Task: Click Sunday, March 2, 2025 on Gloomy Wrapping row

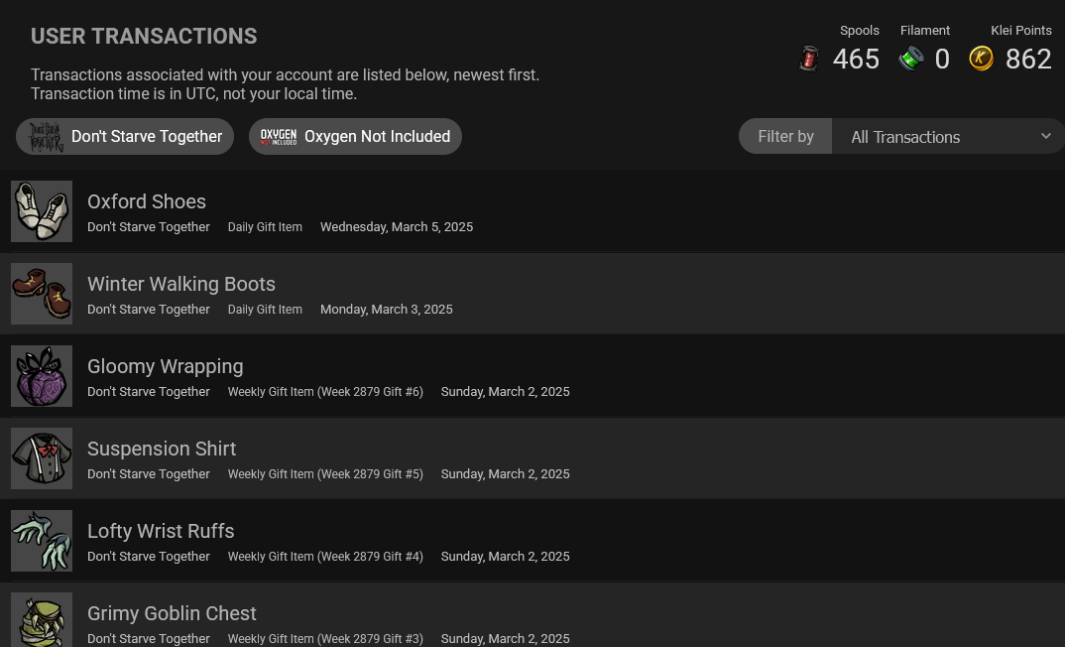Action: 505,392
